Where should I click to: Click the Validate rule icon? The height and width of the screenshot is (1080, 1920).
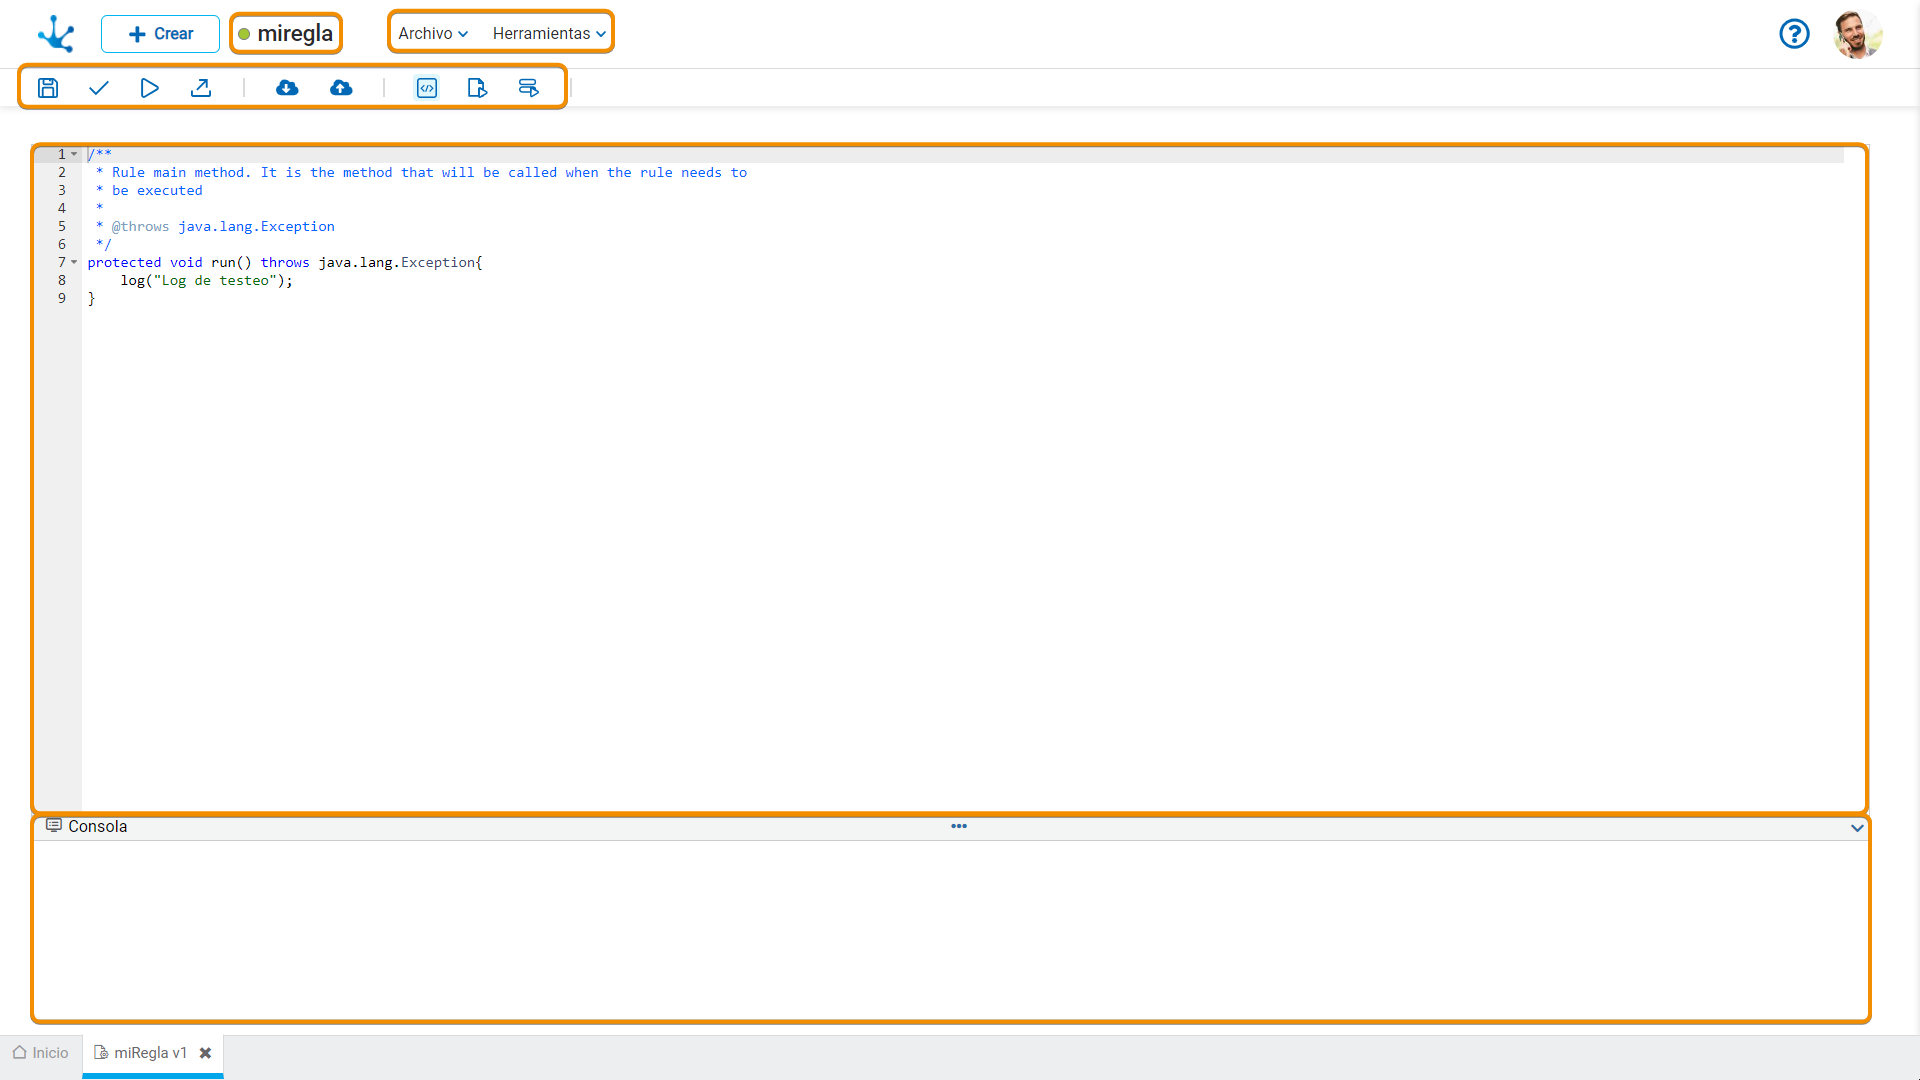99,87
